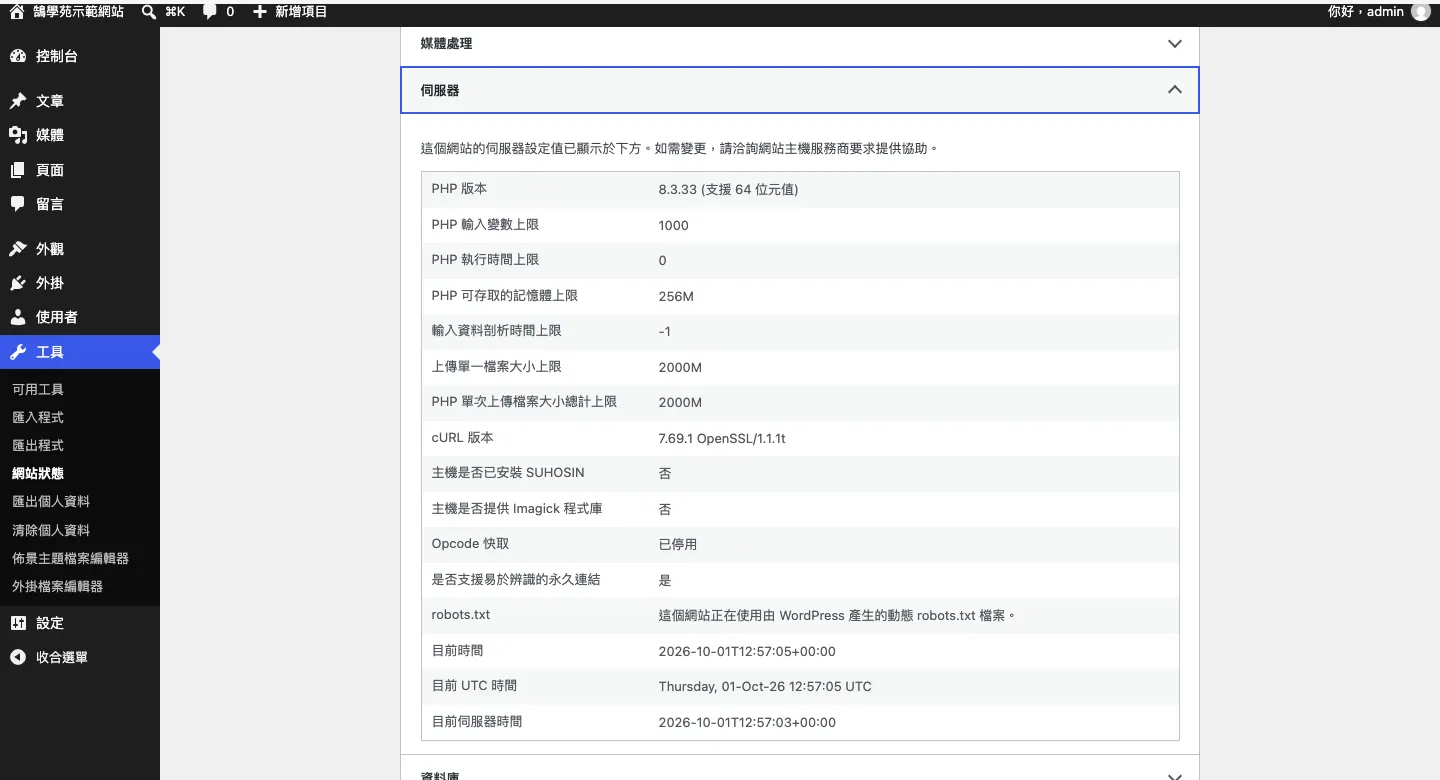Screen dimensions: 1440x780
Task: Click the 你好，admin account greeting
Action: coord(1366,12)
